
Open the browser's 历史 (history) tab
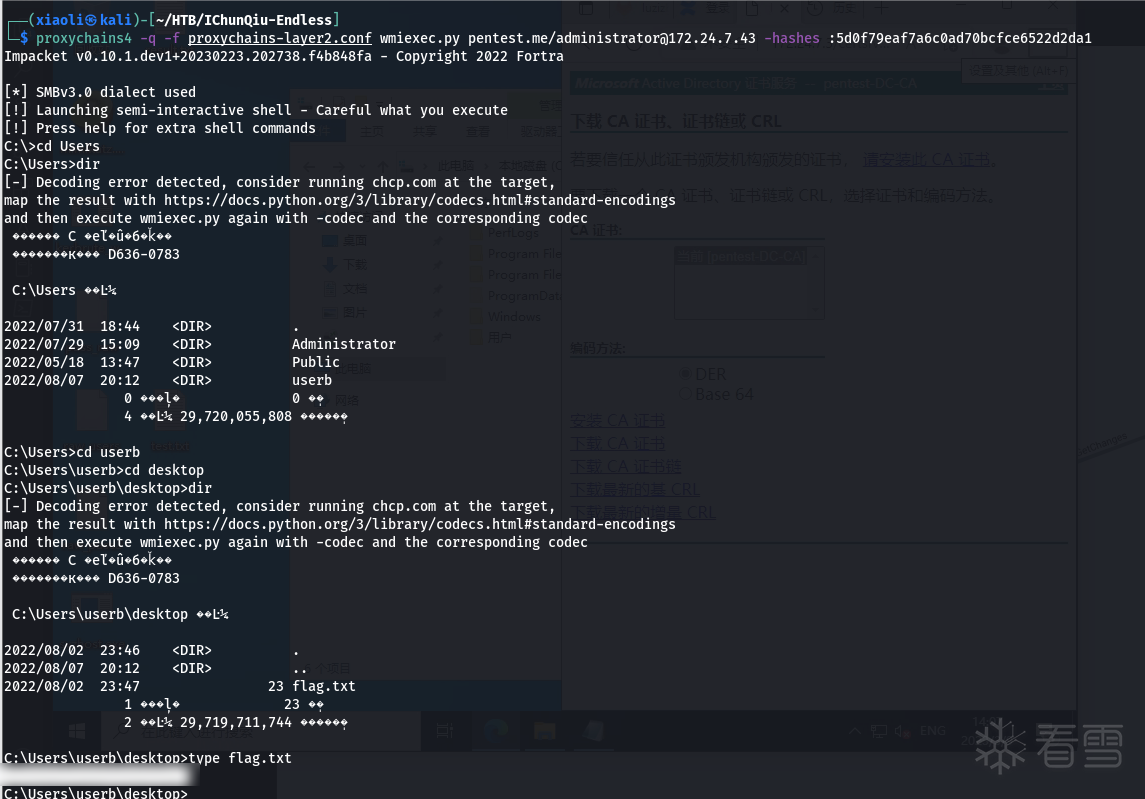point(831,8)
